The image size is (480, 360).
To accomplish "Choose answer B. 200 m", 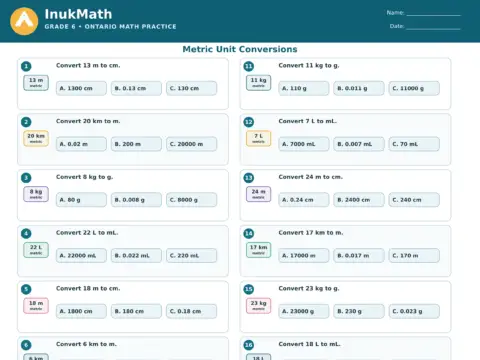I will coord(136,144).
